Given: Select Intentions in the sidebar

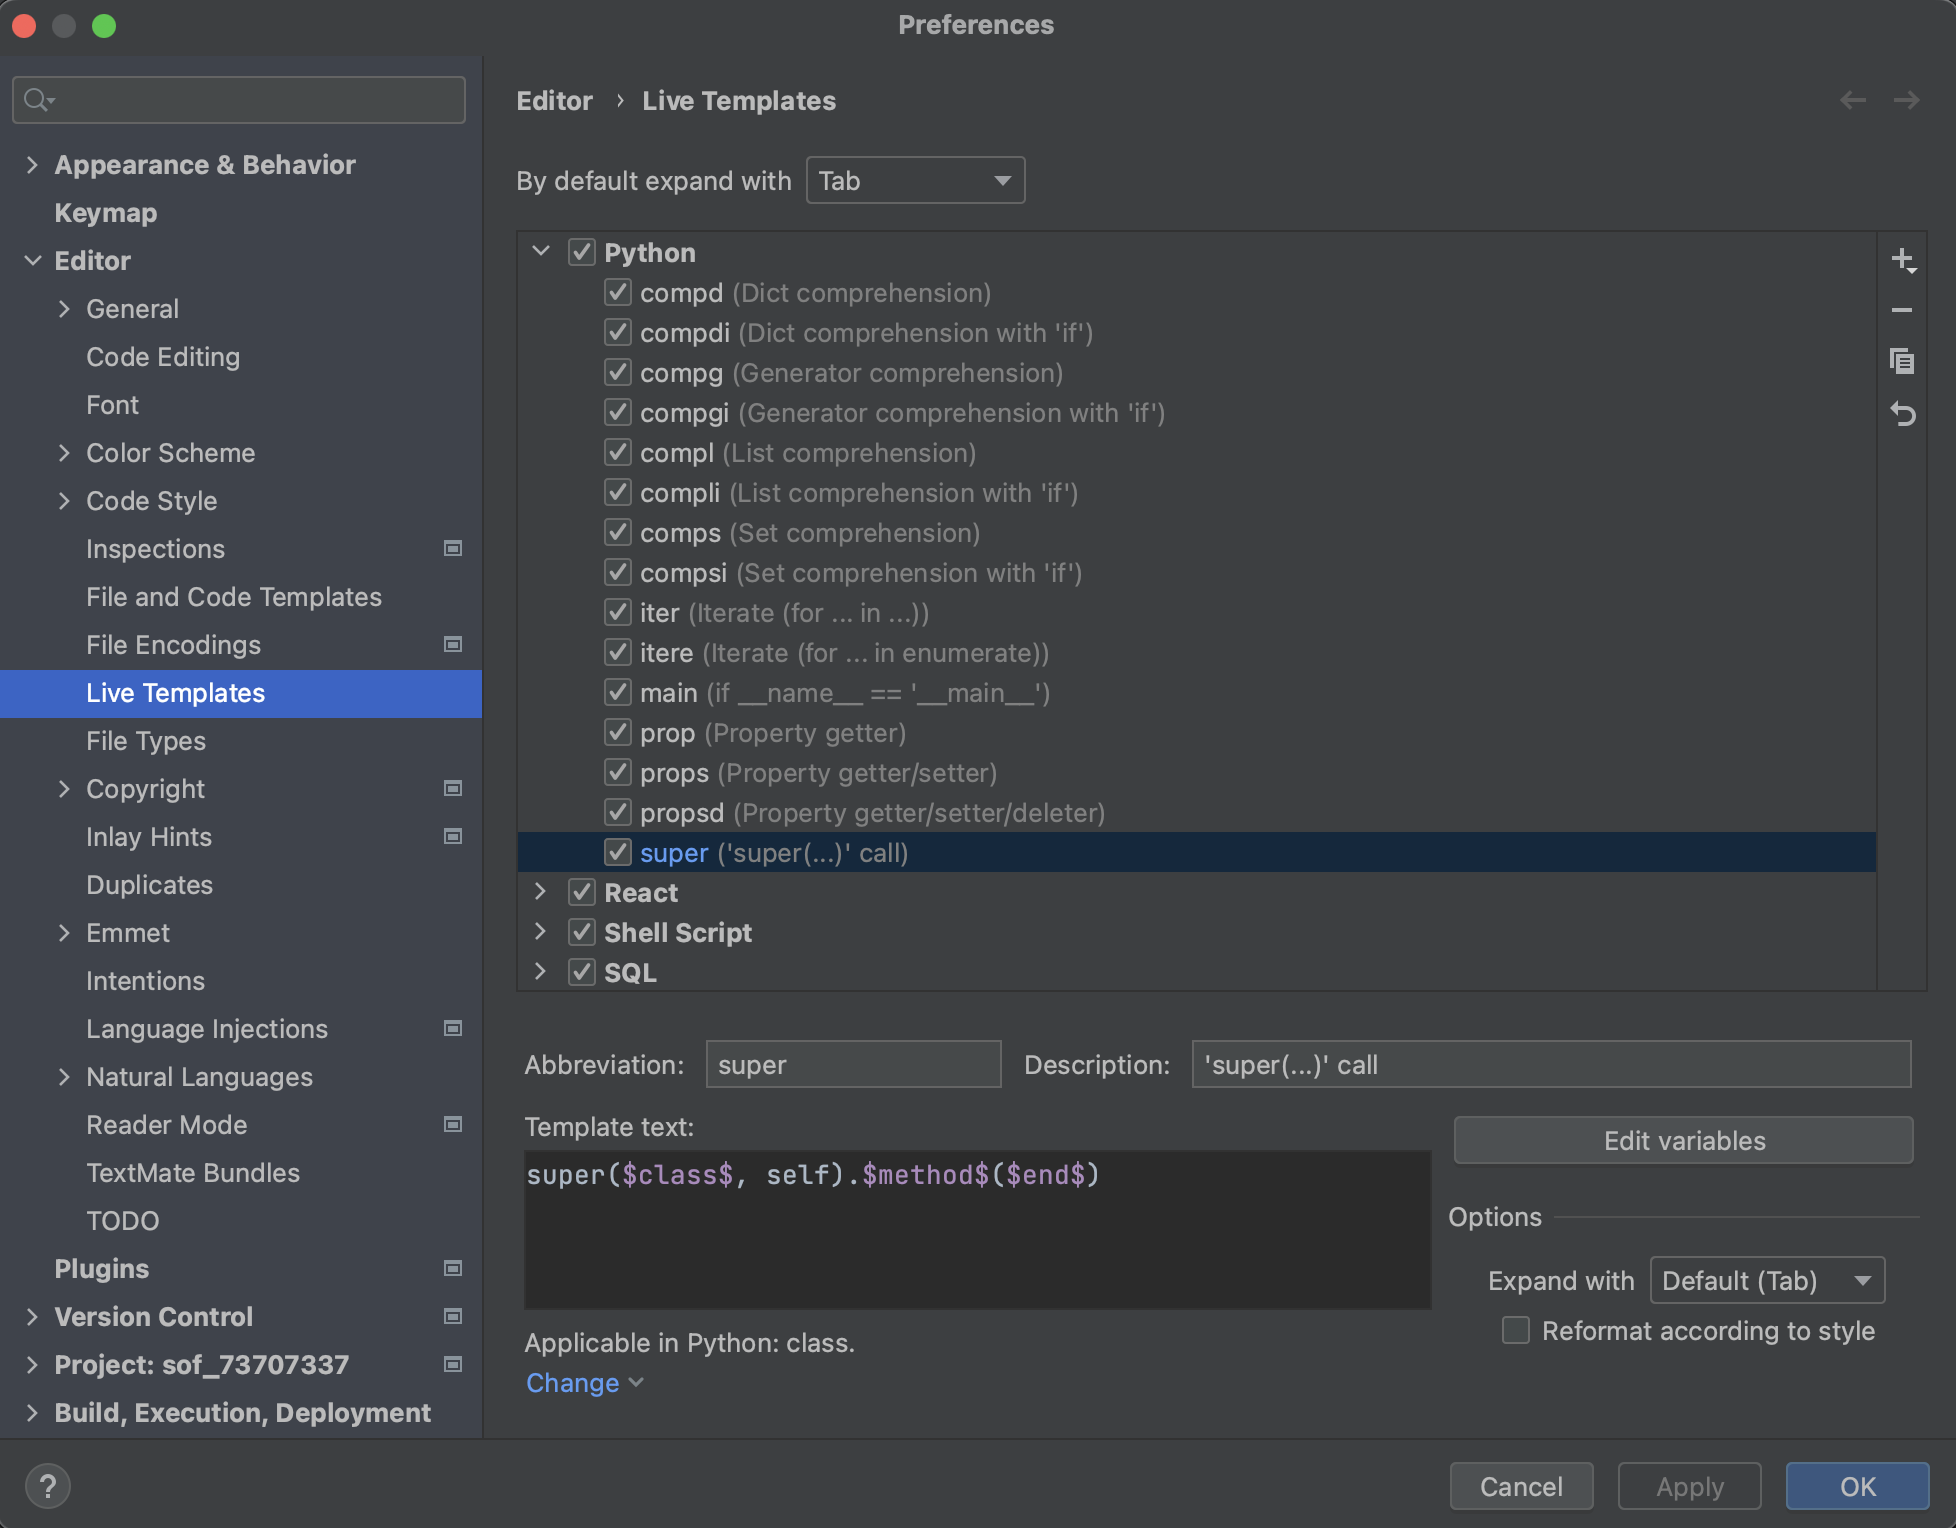Looking at the screenshot, I should (145, 981).
